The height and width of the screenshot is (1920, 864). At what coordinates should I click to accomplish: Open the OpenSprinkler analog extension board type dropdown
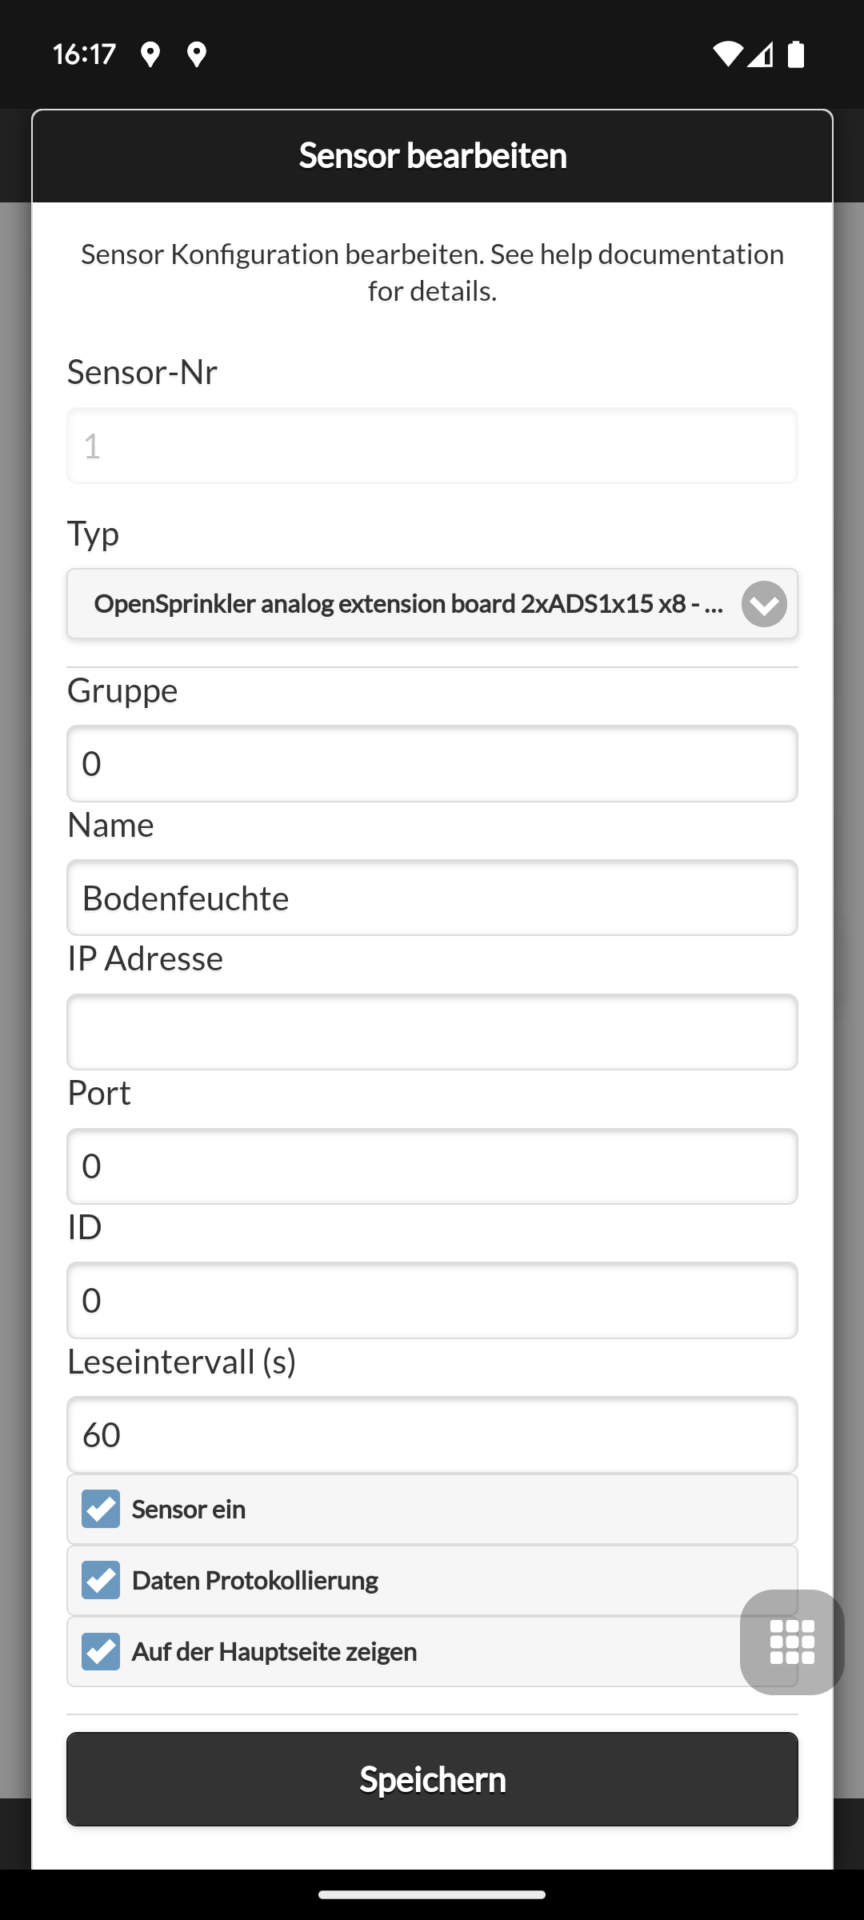pos(432,604)
